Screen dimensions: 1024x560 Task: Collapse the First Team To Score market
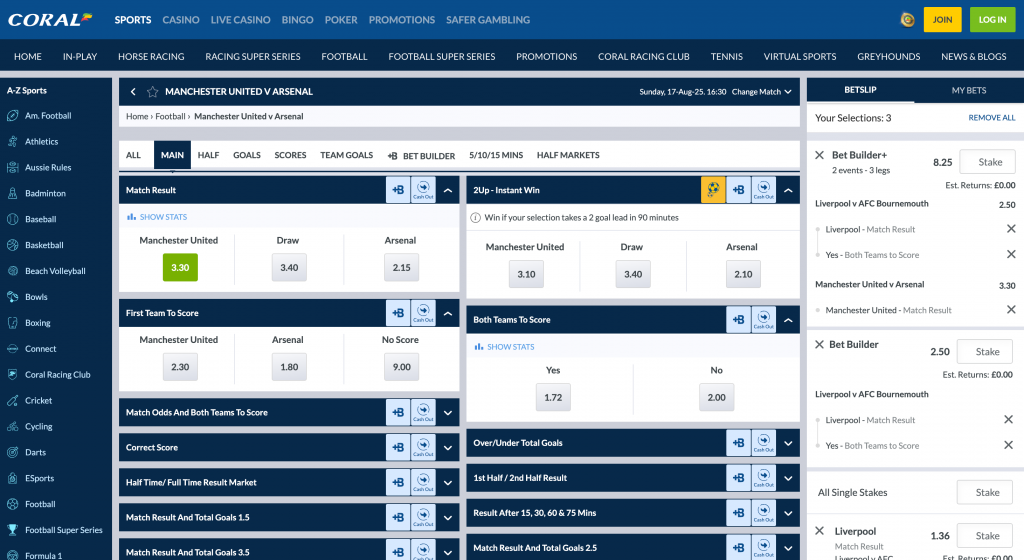(448, 313)
